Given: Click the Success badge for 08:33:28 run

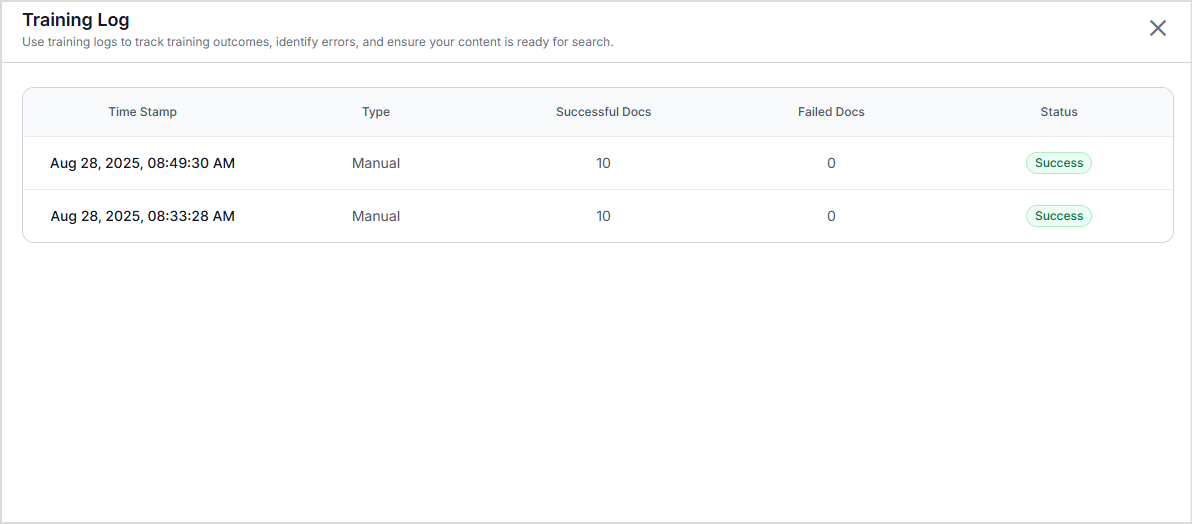Looking at the screenshot, I should (x=1058, y=216).
